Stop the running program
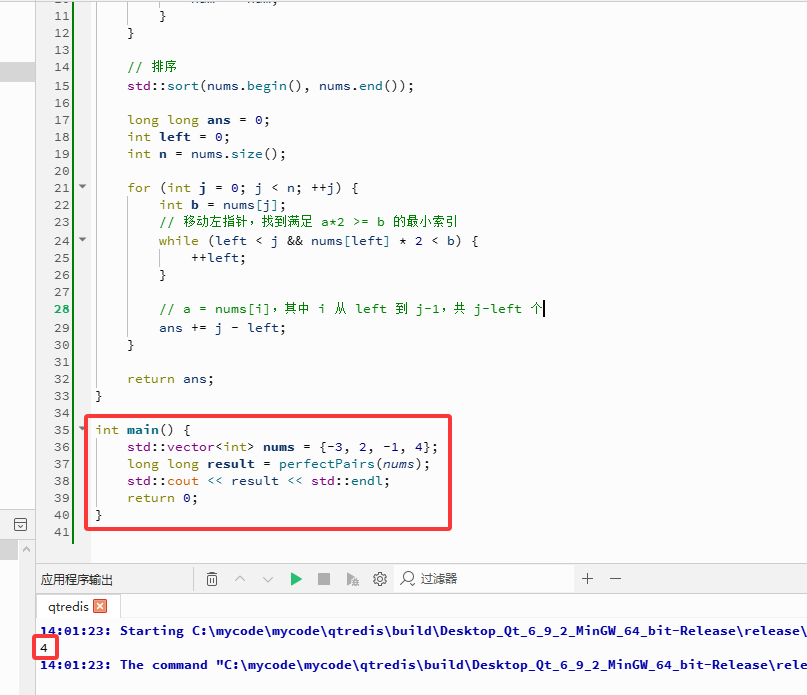 324,579
